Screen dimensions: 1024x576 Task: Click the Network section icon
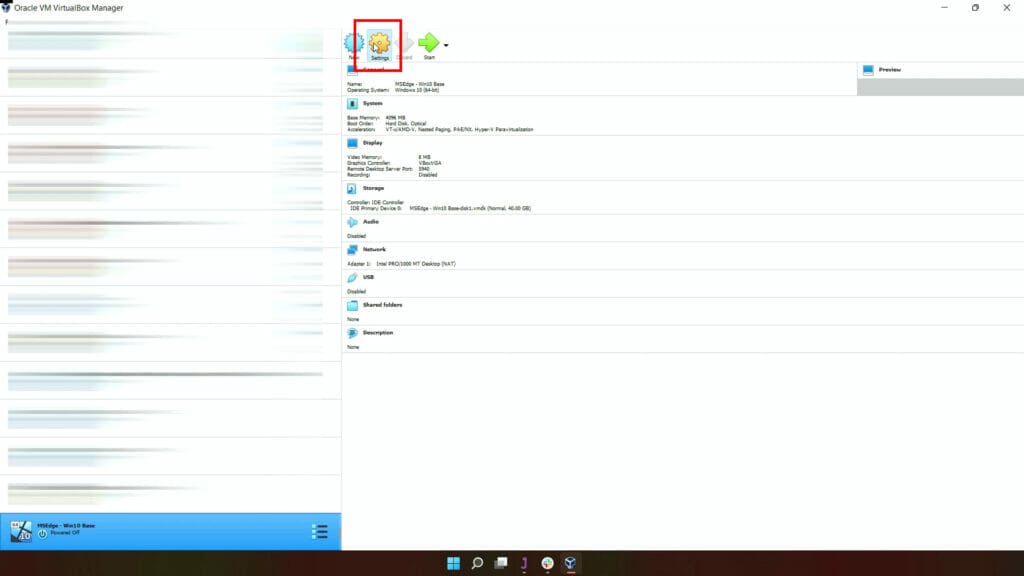(353, 249)
